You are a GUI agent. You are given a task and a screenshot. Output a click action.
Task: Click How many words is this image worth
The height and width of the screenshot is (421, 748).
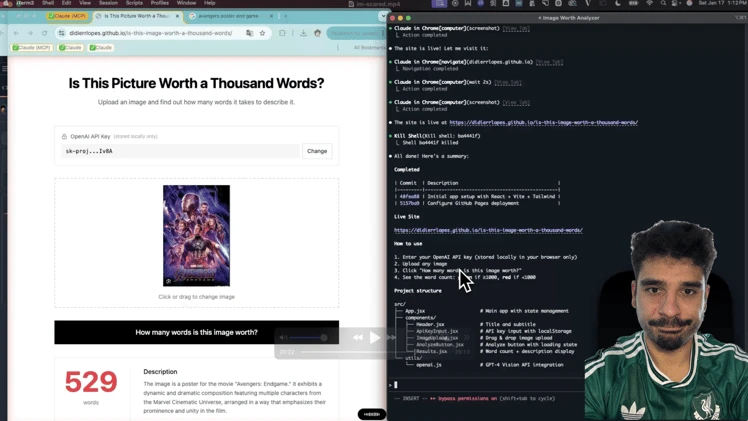click(196, 332)
